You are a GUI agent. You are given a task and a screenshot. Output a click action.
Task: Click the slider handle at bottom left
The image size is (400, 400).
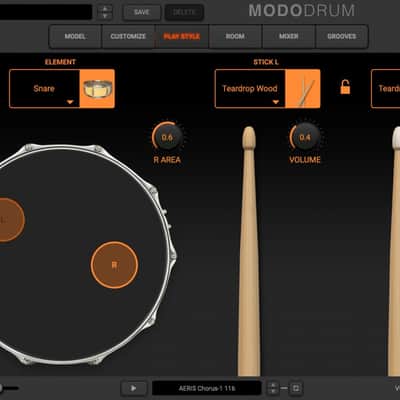pyautogui.click(x=1, y=388)
